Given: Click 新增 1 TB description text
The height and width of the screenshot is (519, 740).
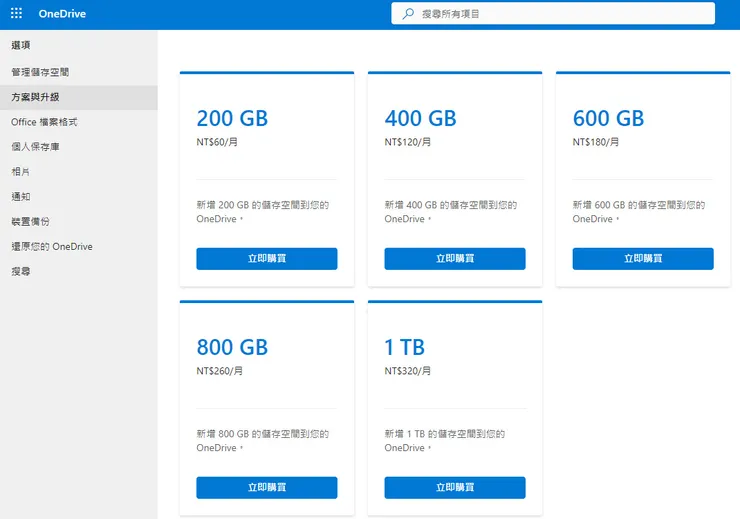Looking at the screenshot, I should (x=445, y=441).
